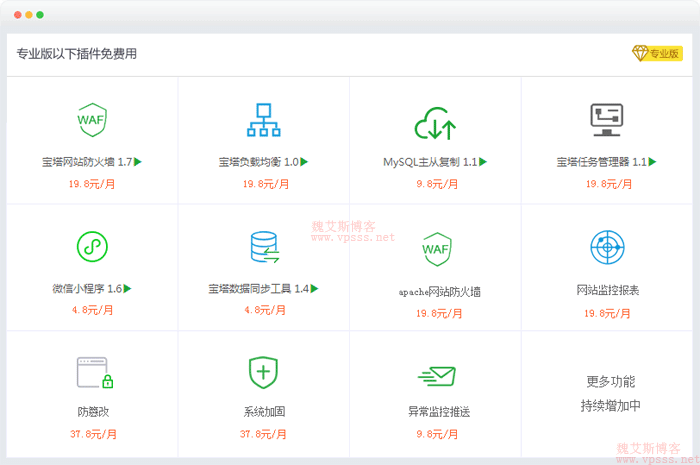
Task: Click the 37.8元/月 price under 系统加固
Action: coord(263,434)
